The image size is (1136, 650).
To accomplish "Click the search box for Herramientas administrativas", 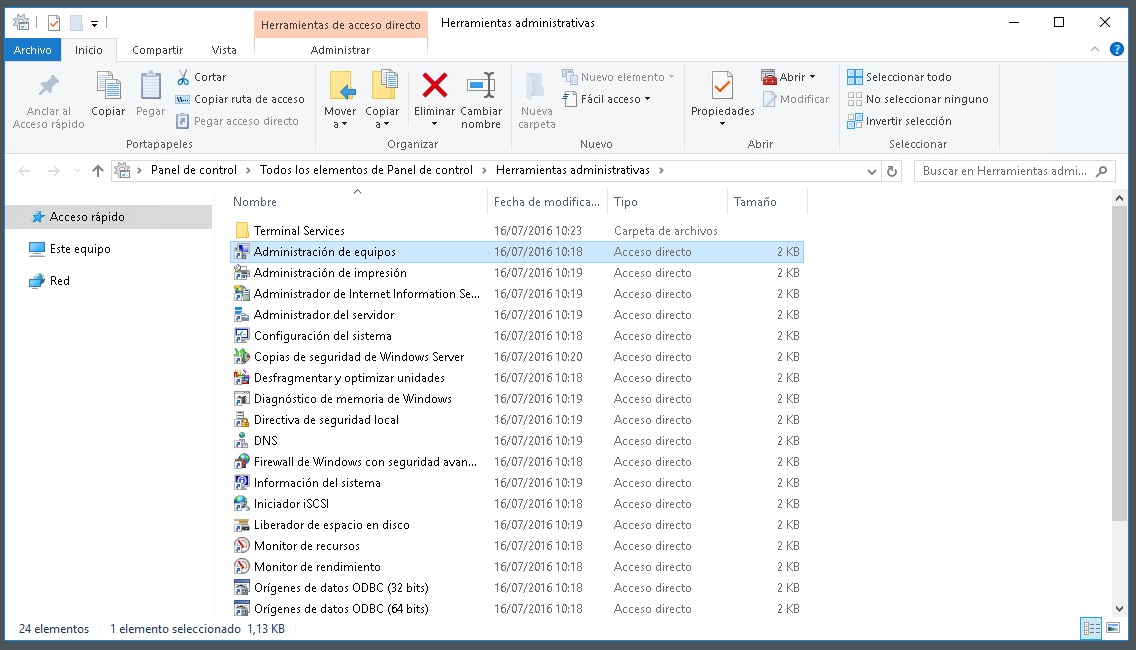I will (1005, 171).
